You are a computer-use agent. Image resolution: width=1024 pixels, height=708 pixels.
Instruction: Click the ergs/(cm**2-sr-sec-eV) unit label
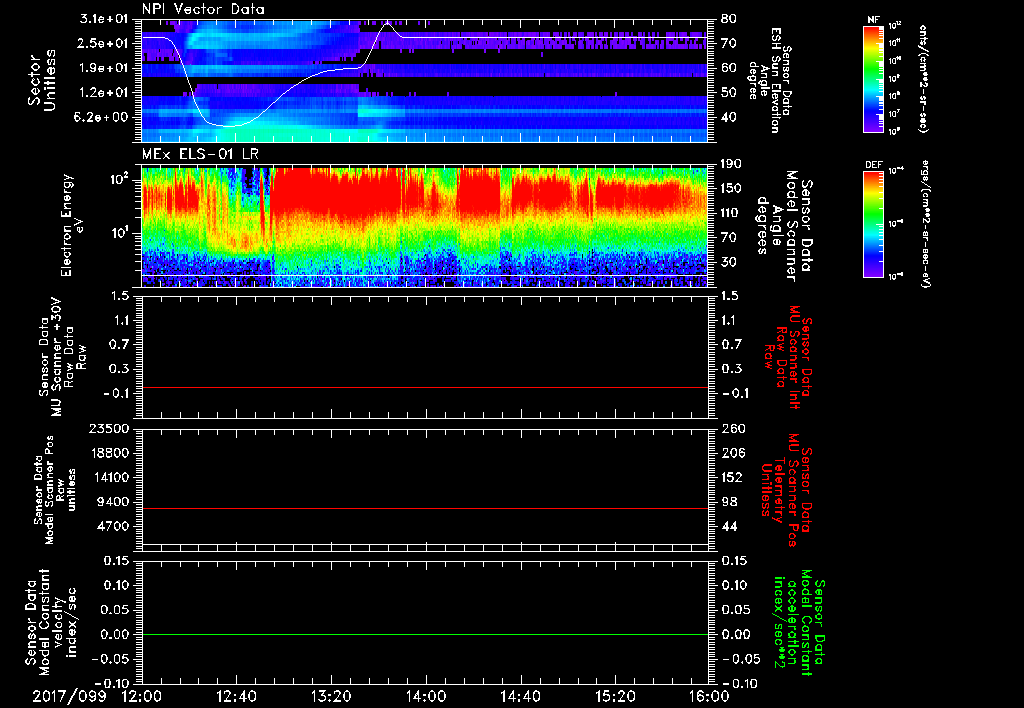[925, 224]
